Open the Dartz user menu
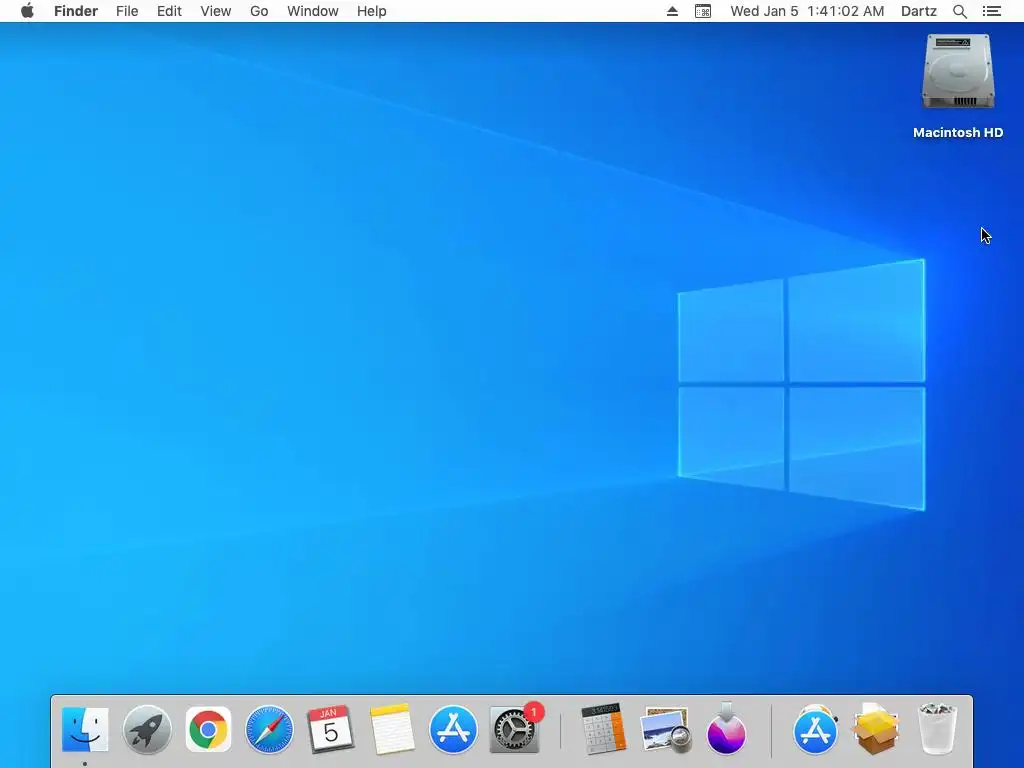The width and height of the screenshot is (1024, 768). [919, 11]
